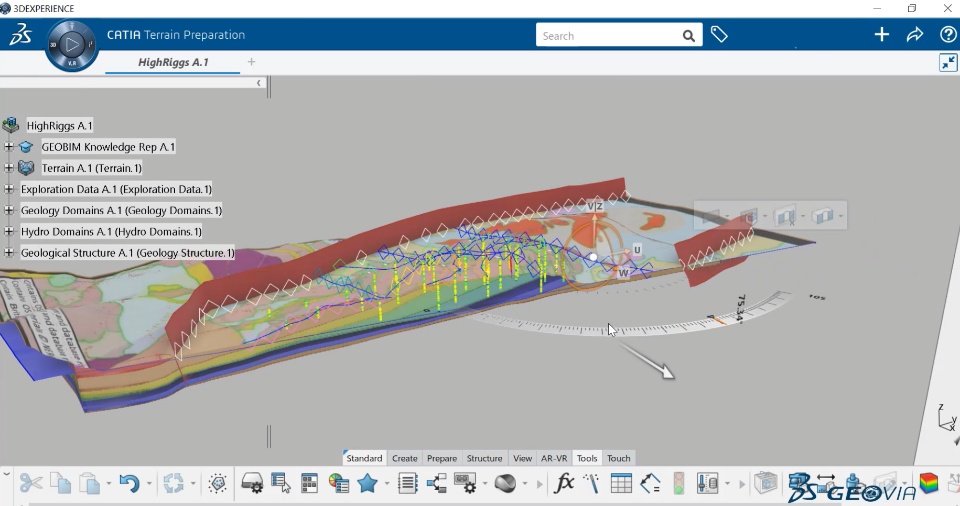Click the plus Add icon in header
This screenshot has width=960, height=506.
coord(882,35)
